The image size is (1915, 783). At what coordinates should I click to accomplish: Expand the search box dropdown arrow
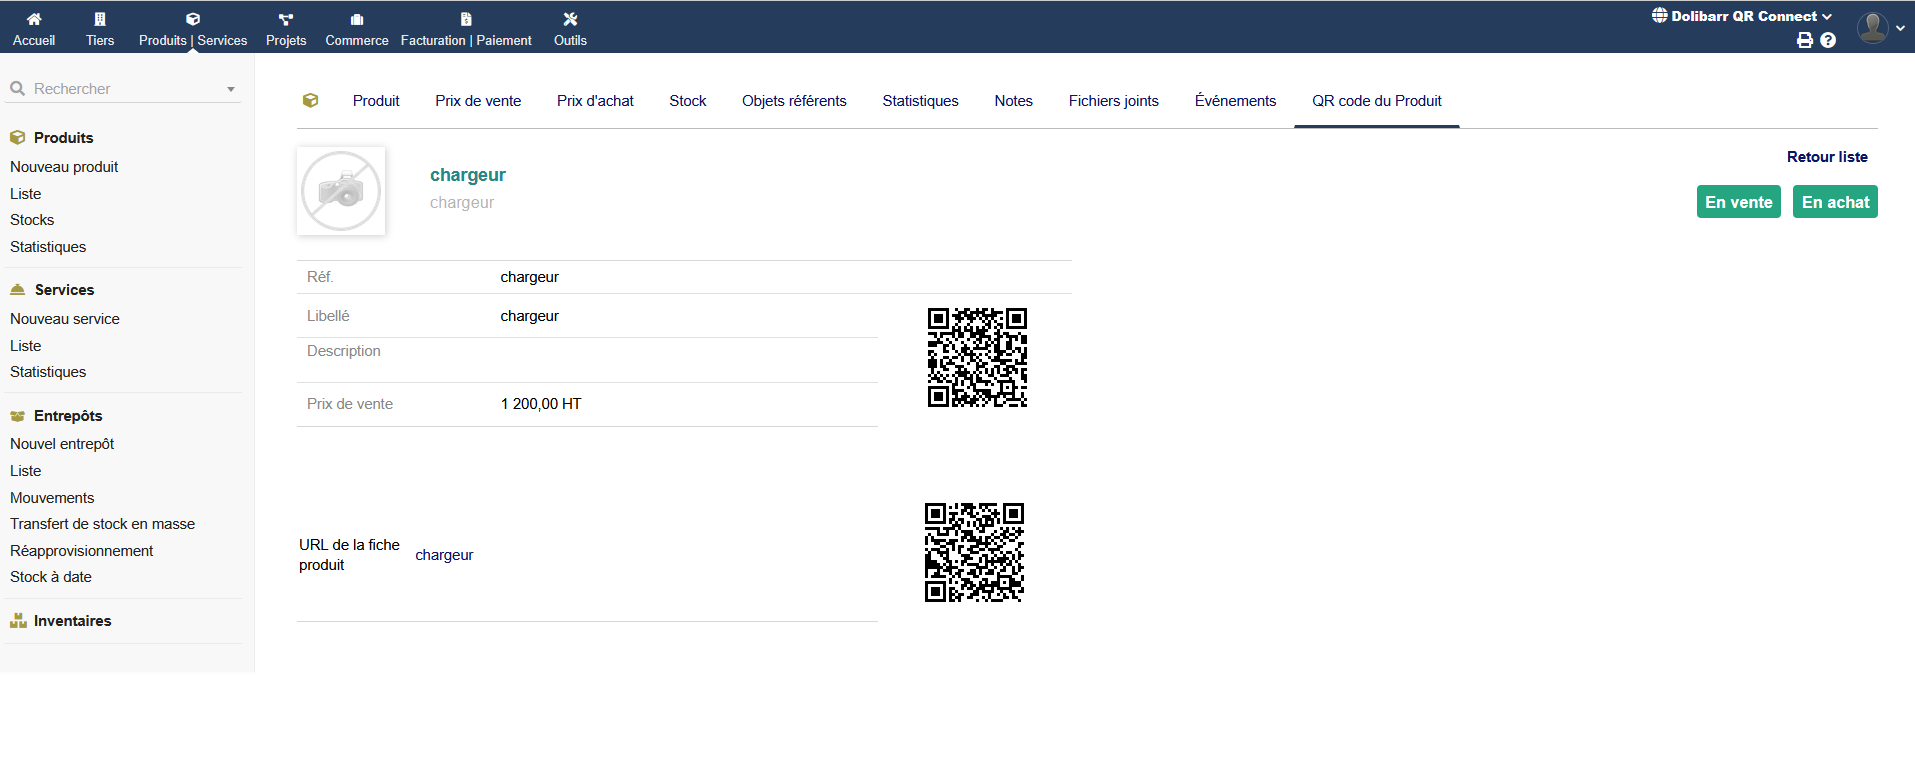pyautogui.click(x=231, y=89)
